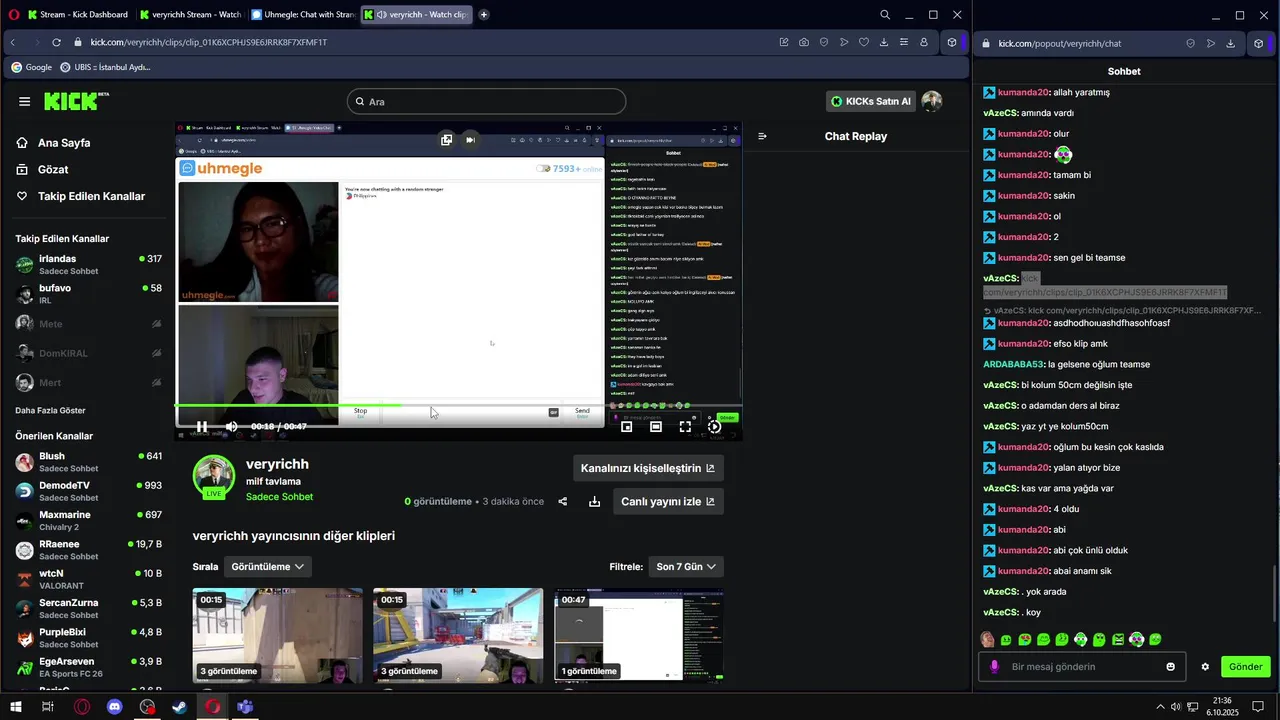
Task: Send chat message with Gönder
Action: click(x=1245, y=667)
